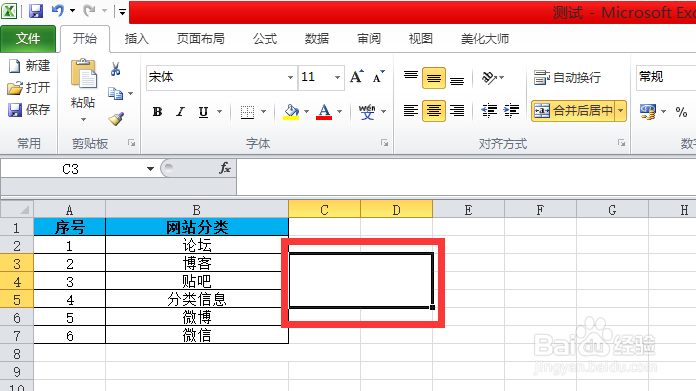Image resolution: width=696 pixels, height=391 pixels.
Task: Toggle Italic formatting
Action: 180,112
